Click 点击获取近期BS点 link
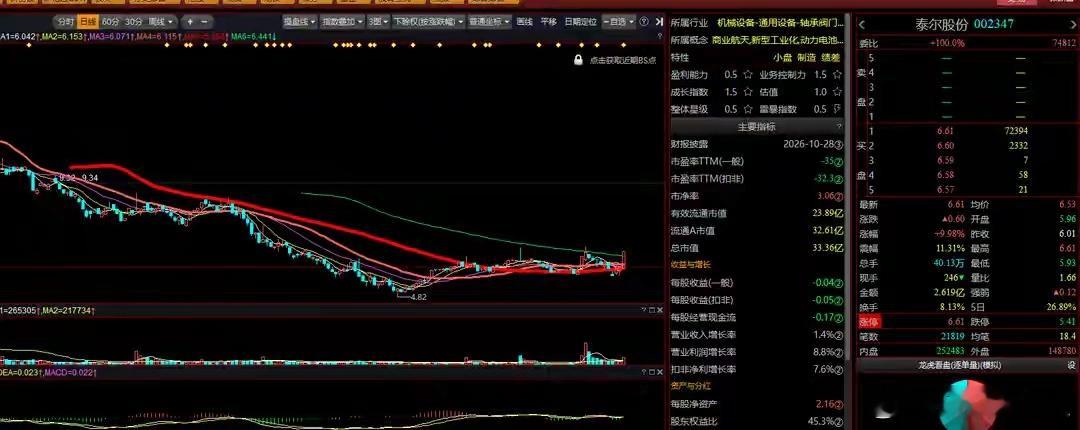Image resolution: width=1080 pixels, height=430 pixels. pos(623,60)
